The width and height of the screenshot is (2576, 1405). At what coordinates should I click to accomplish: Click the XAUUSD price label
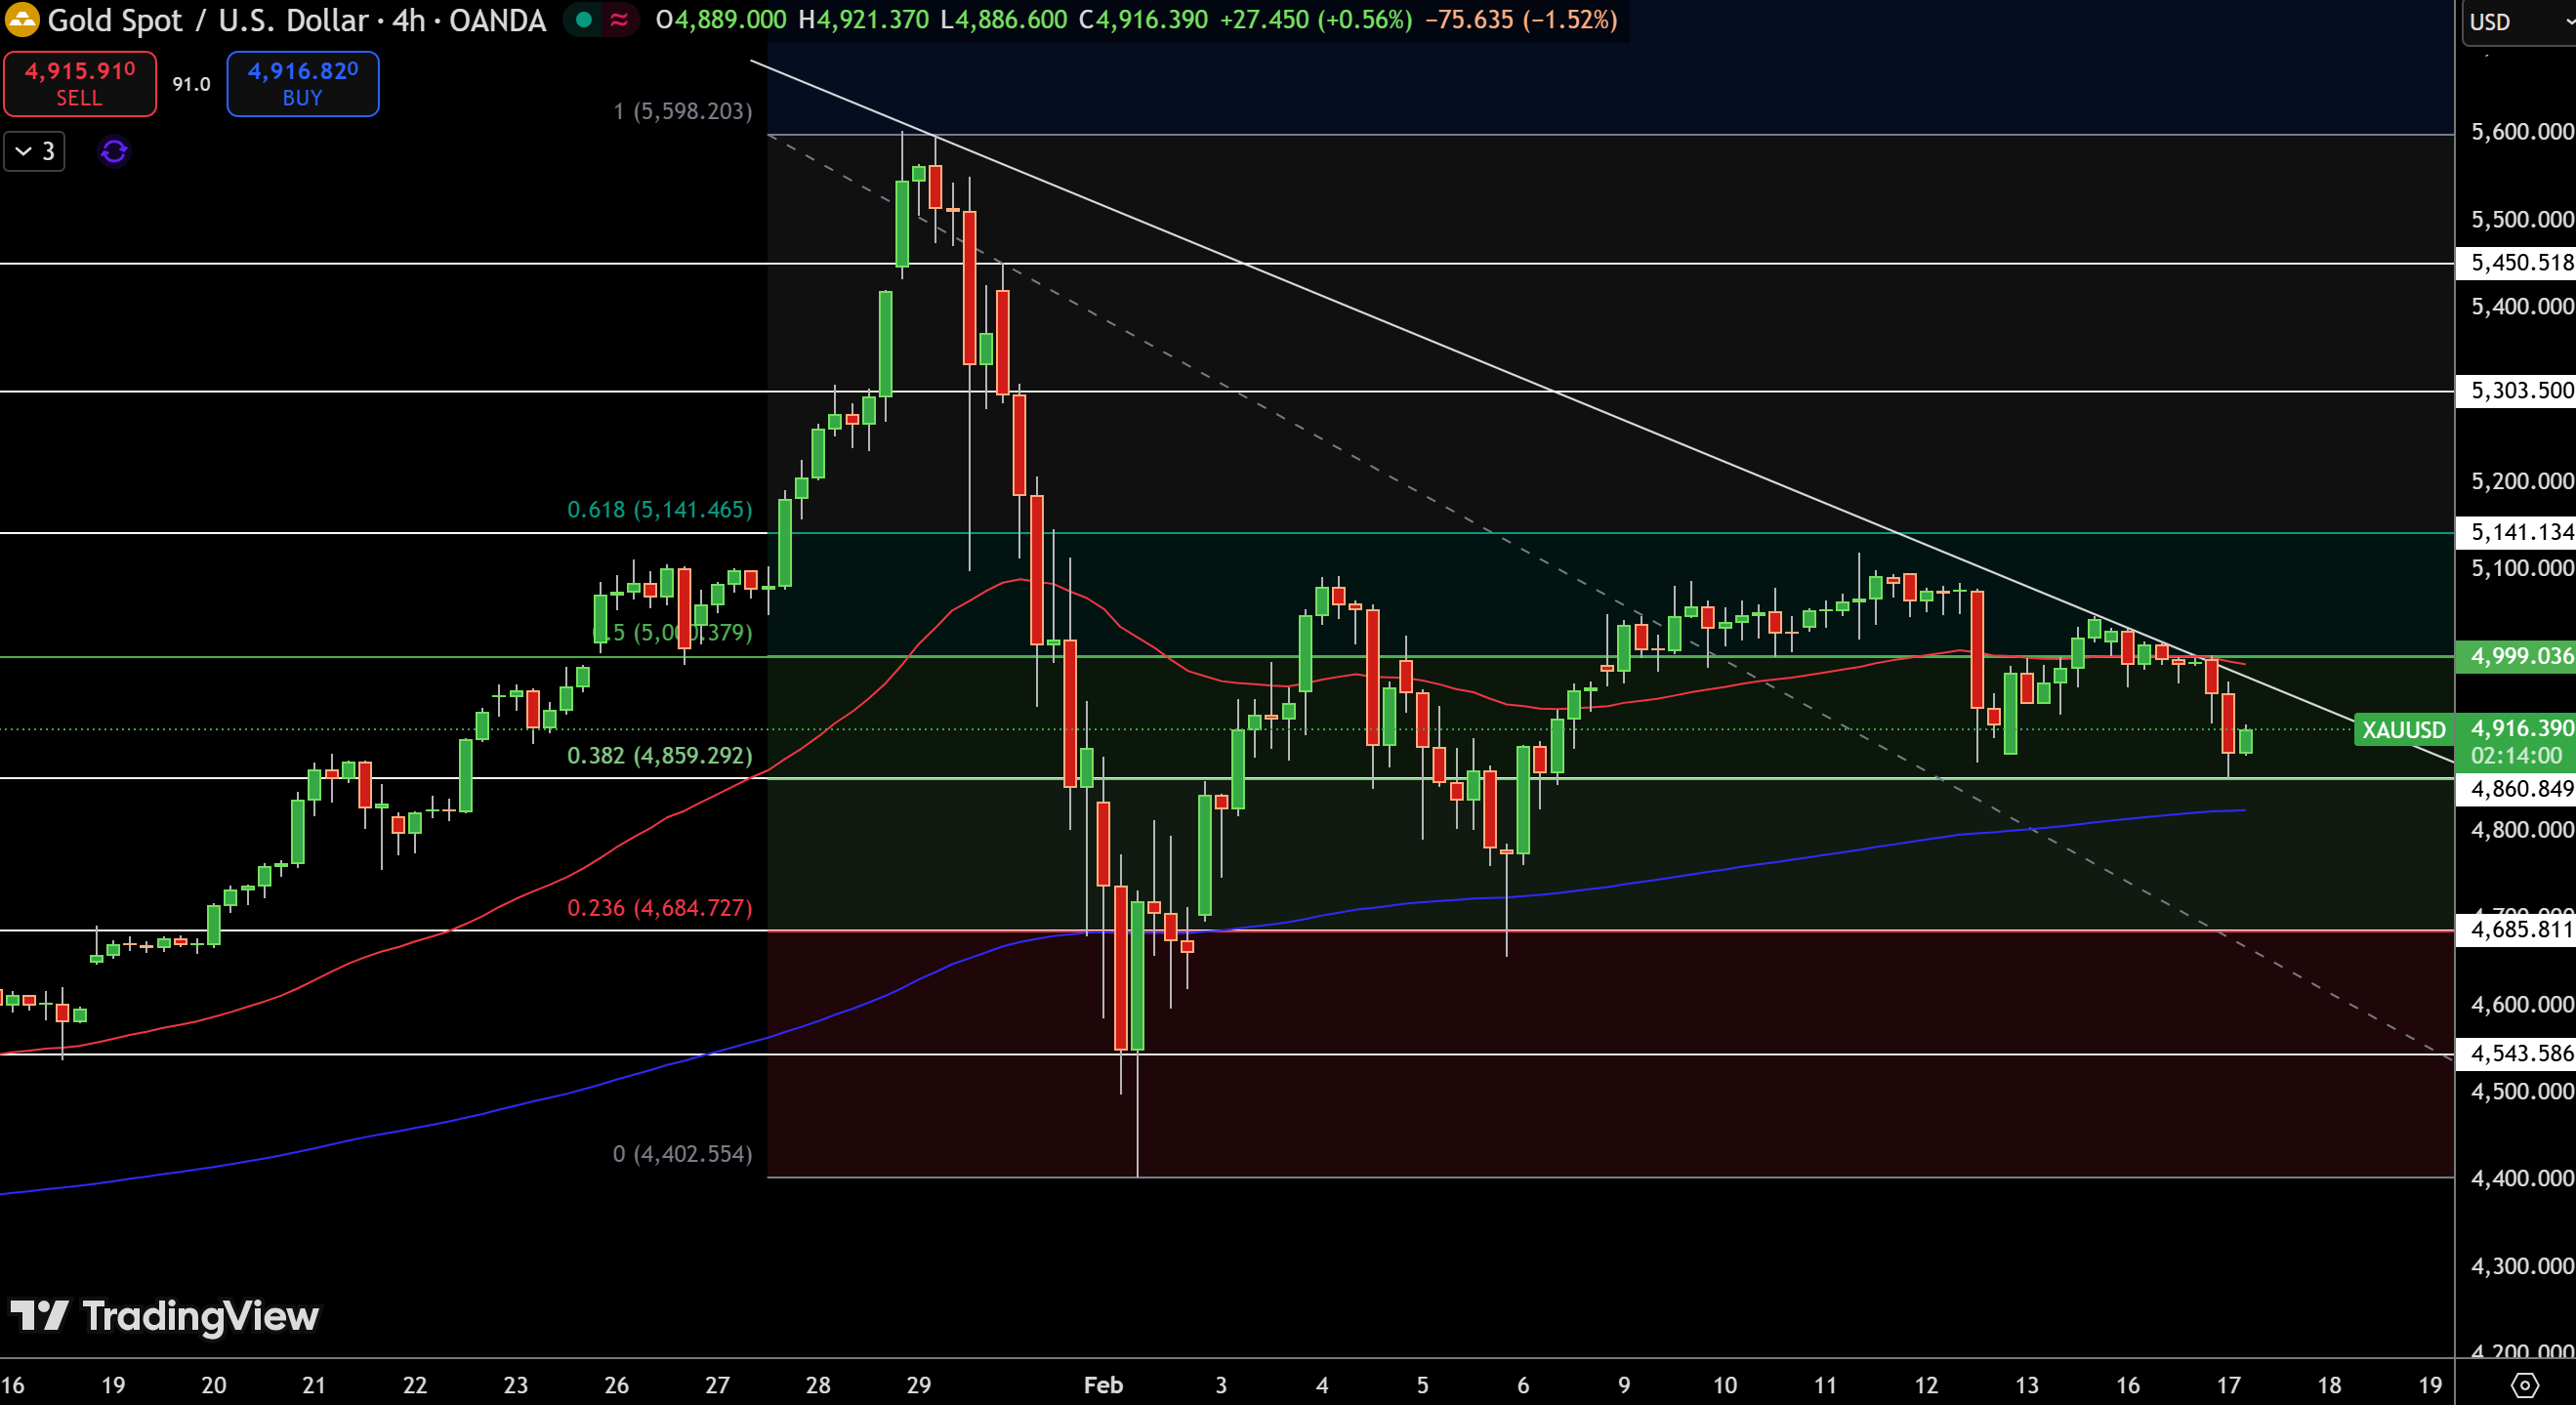tap(2403, 730)
